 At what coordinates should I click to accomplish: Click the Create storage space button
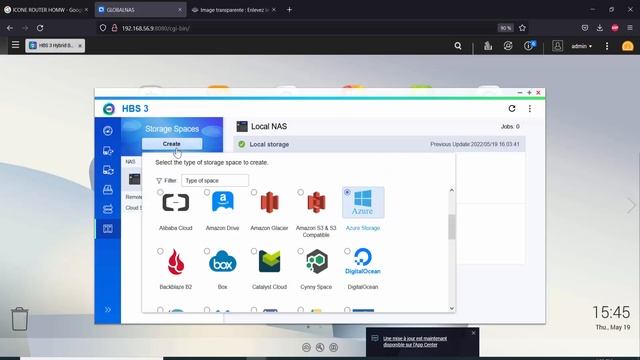(172, 144)
